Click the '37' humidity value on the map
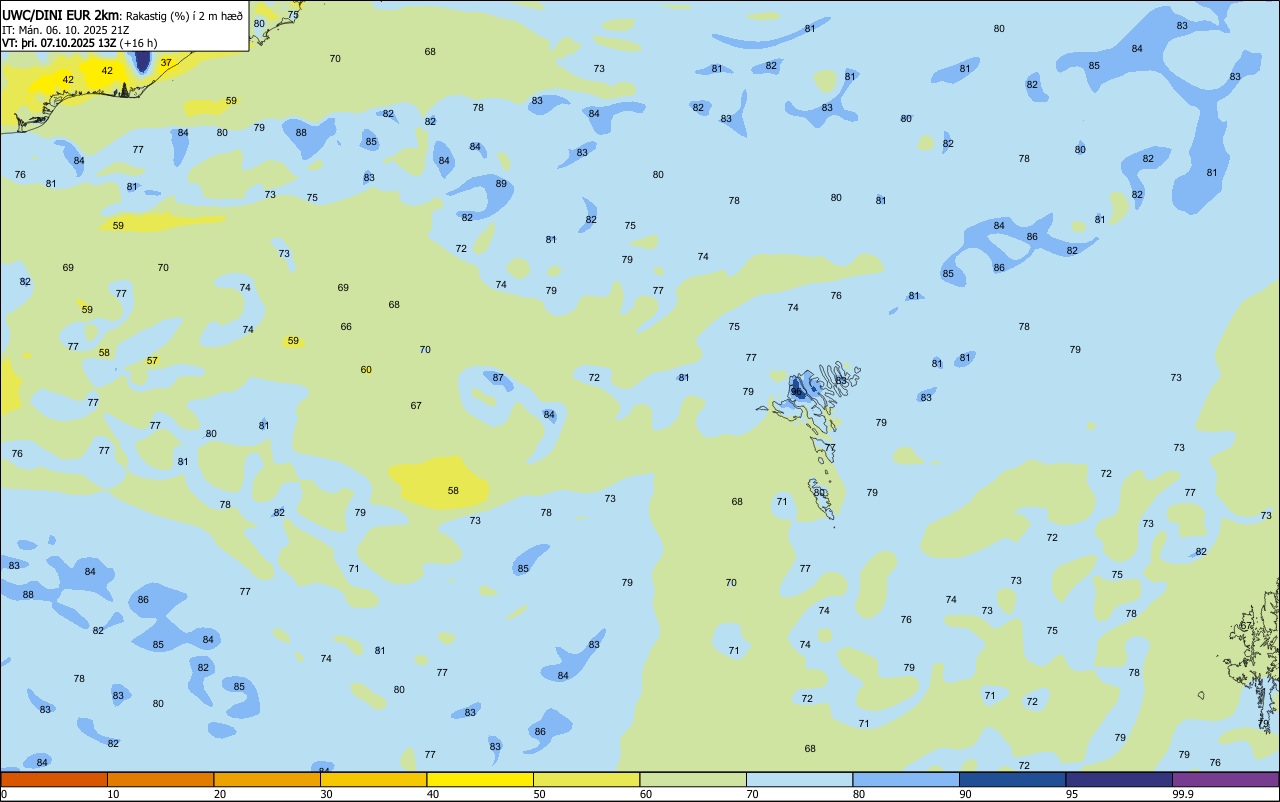The width and height of the screenshot is (1280, 802). click(x=166, y=62)
